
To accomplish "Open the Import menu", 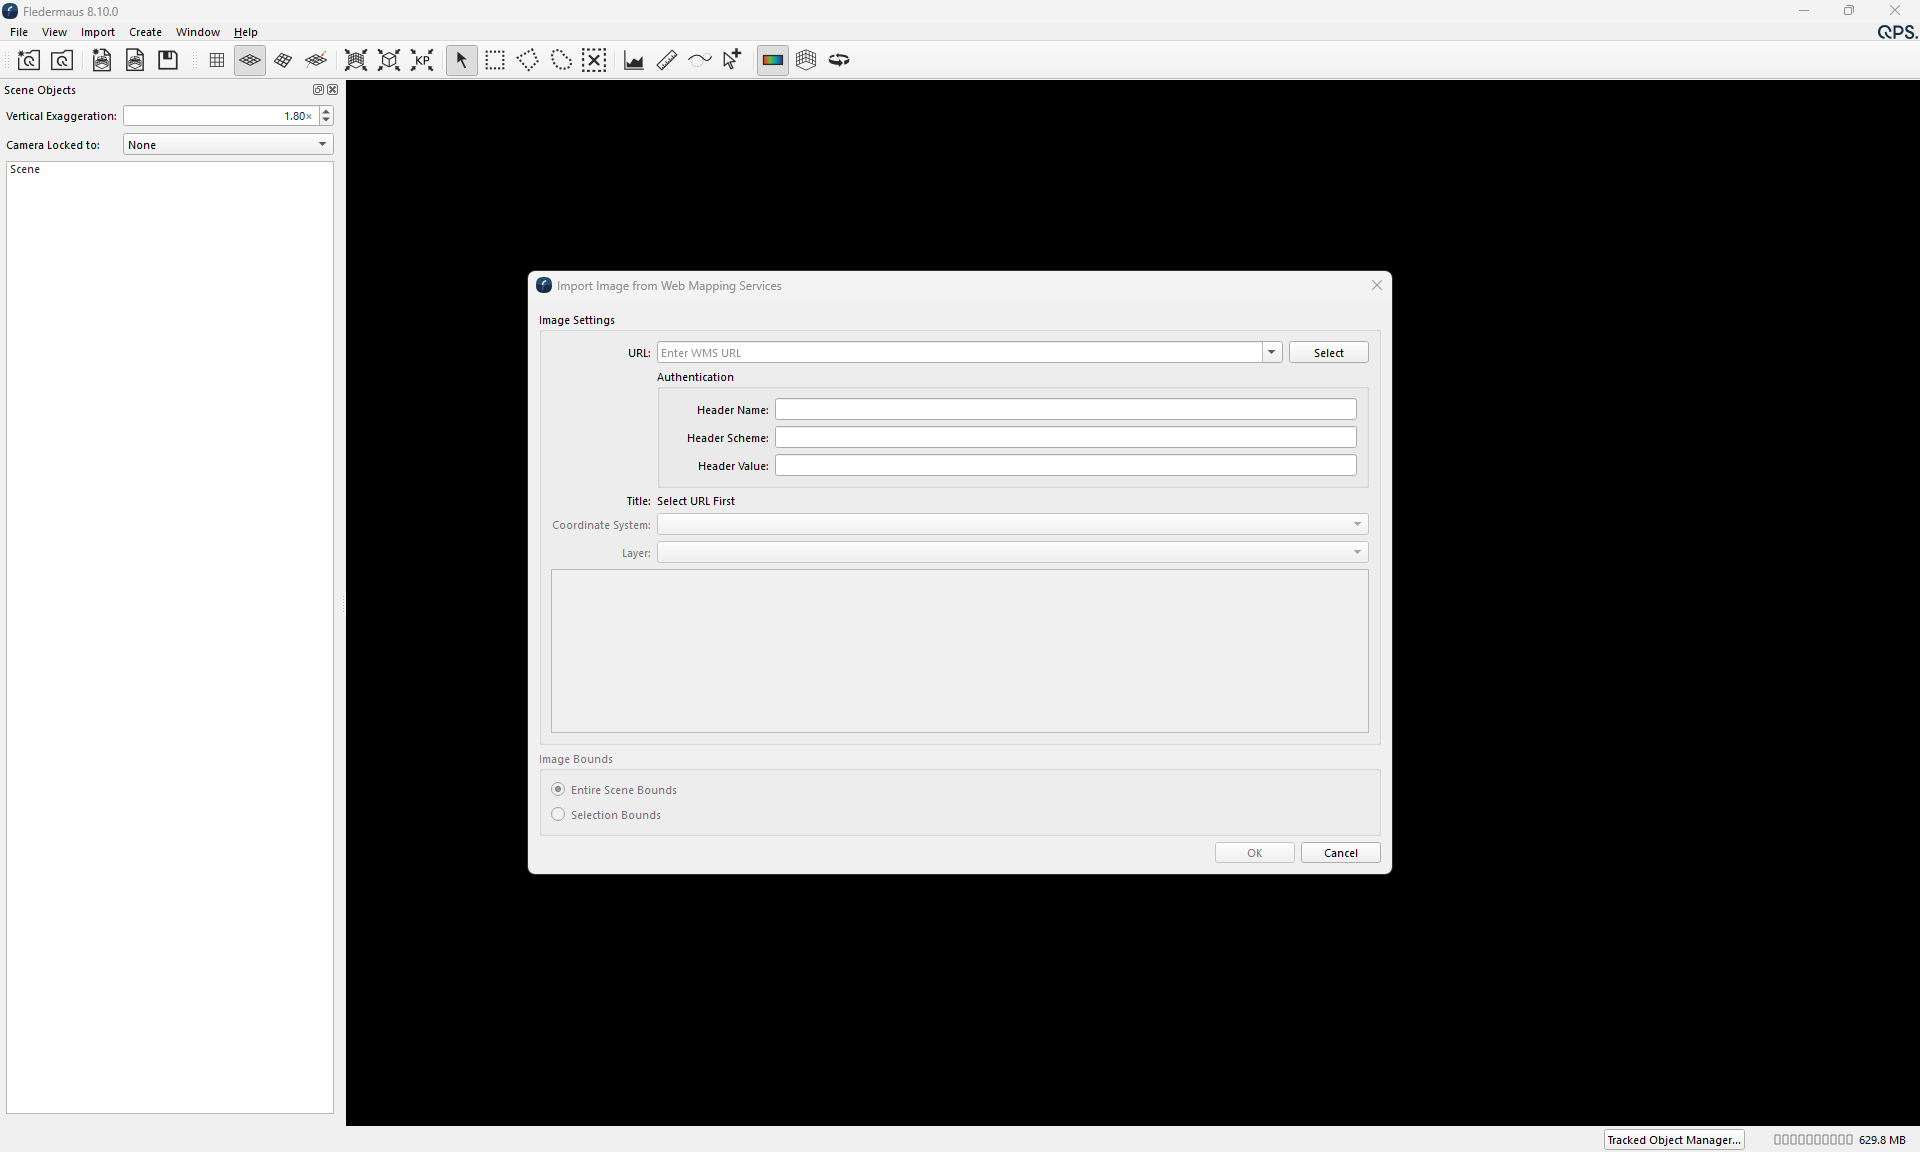I will pos(98,32).
